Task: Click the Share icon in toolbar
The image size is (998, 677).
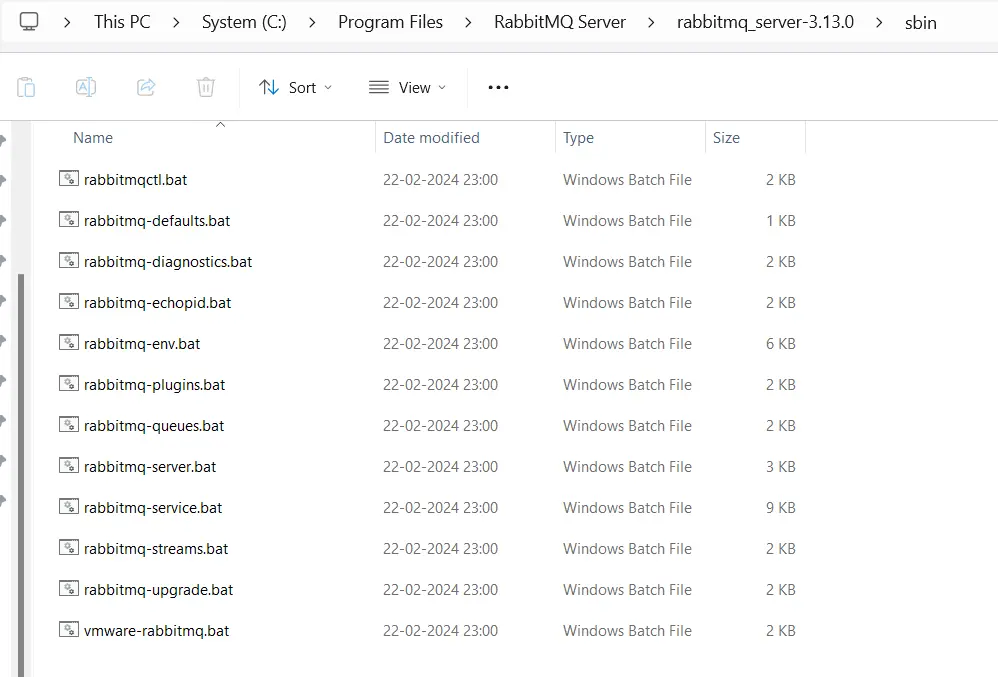Action: (146, 87)
